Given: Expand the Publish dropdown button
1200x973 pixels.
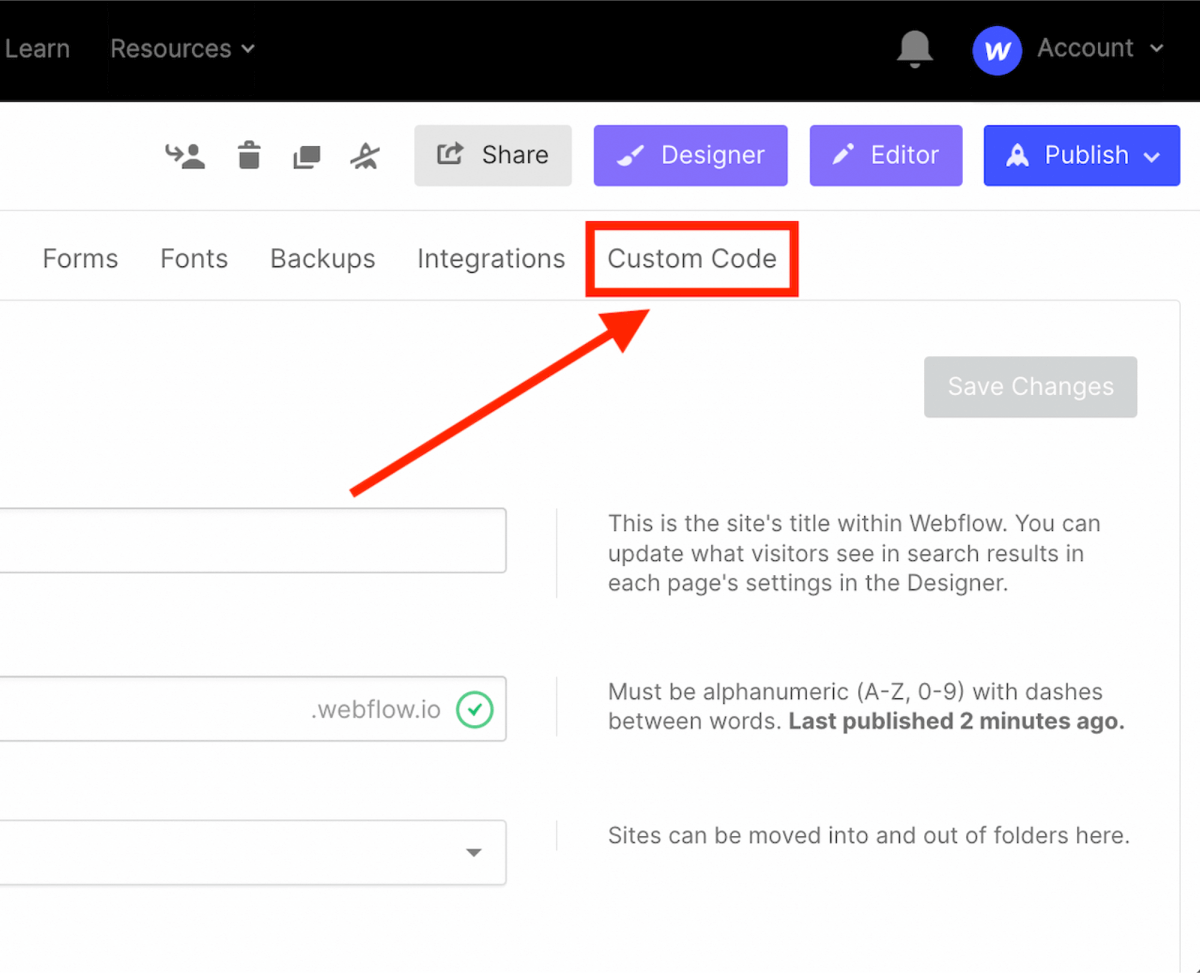Looking at the screenshot, I should 1082,155.
